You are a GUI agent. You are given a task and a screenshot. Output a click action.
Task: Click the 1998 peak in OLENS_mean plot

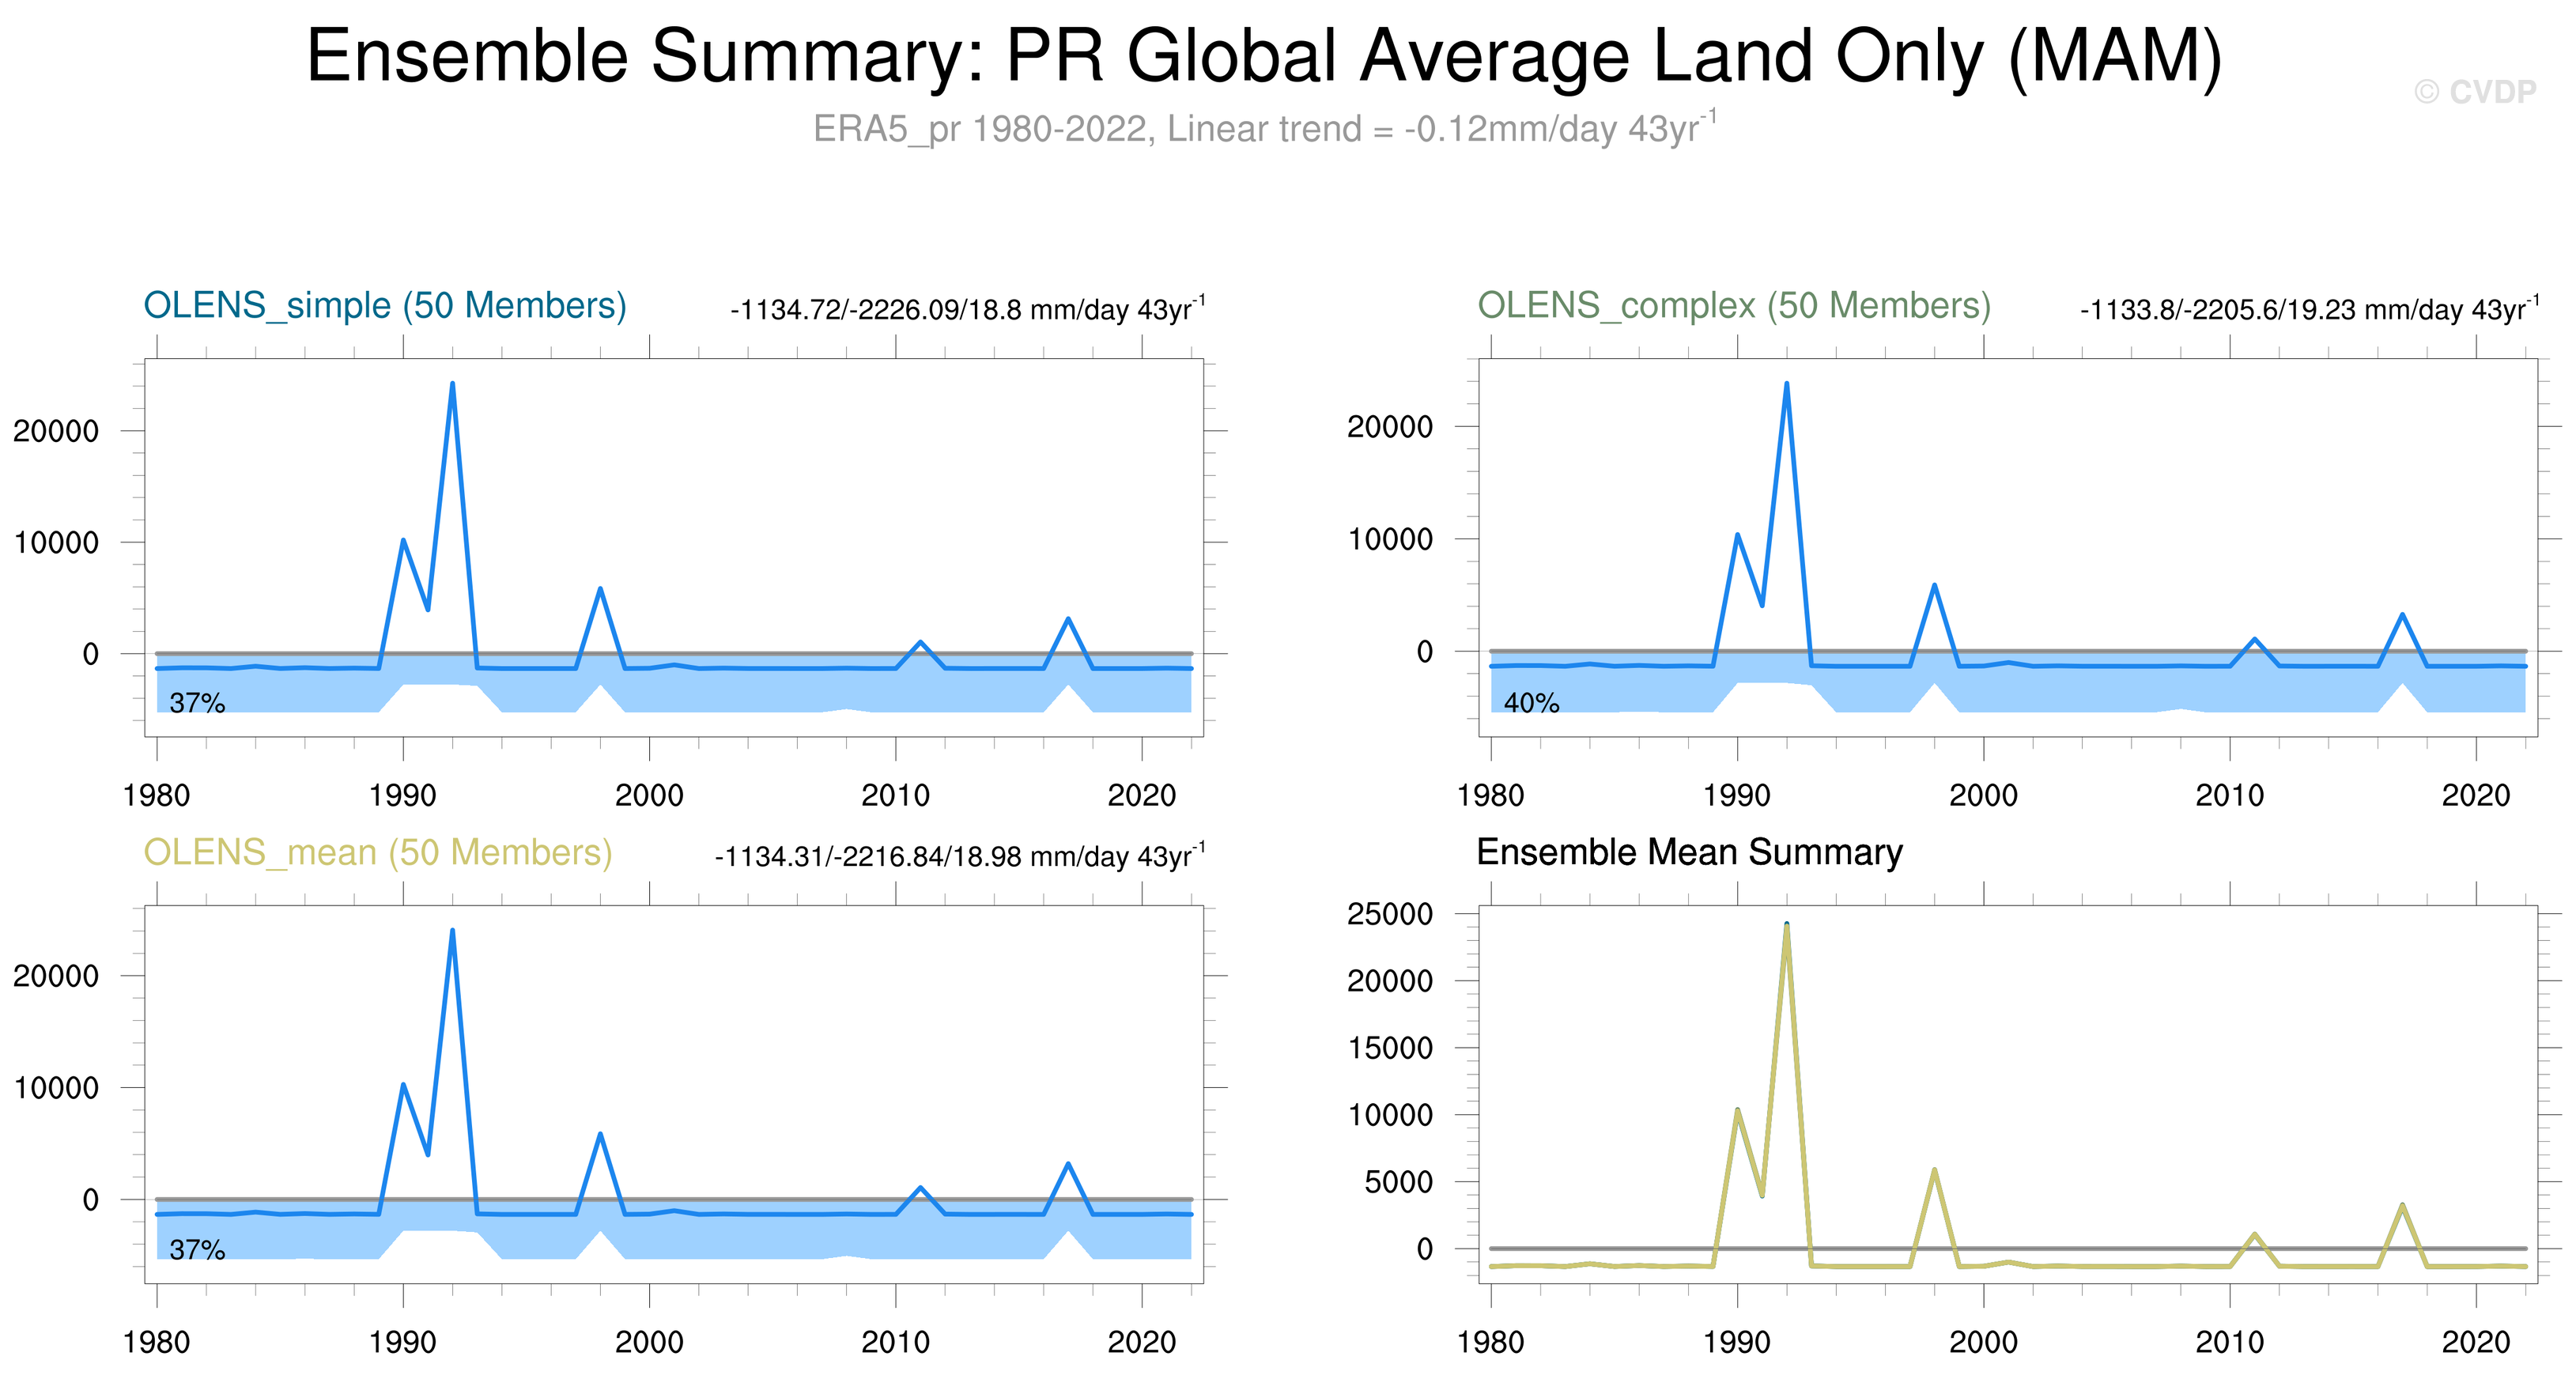pyautogui.click(x=600, y=1135)
